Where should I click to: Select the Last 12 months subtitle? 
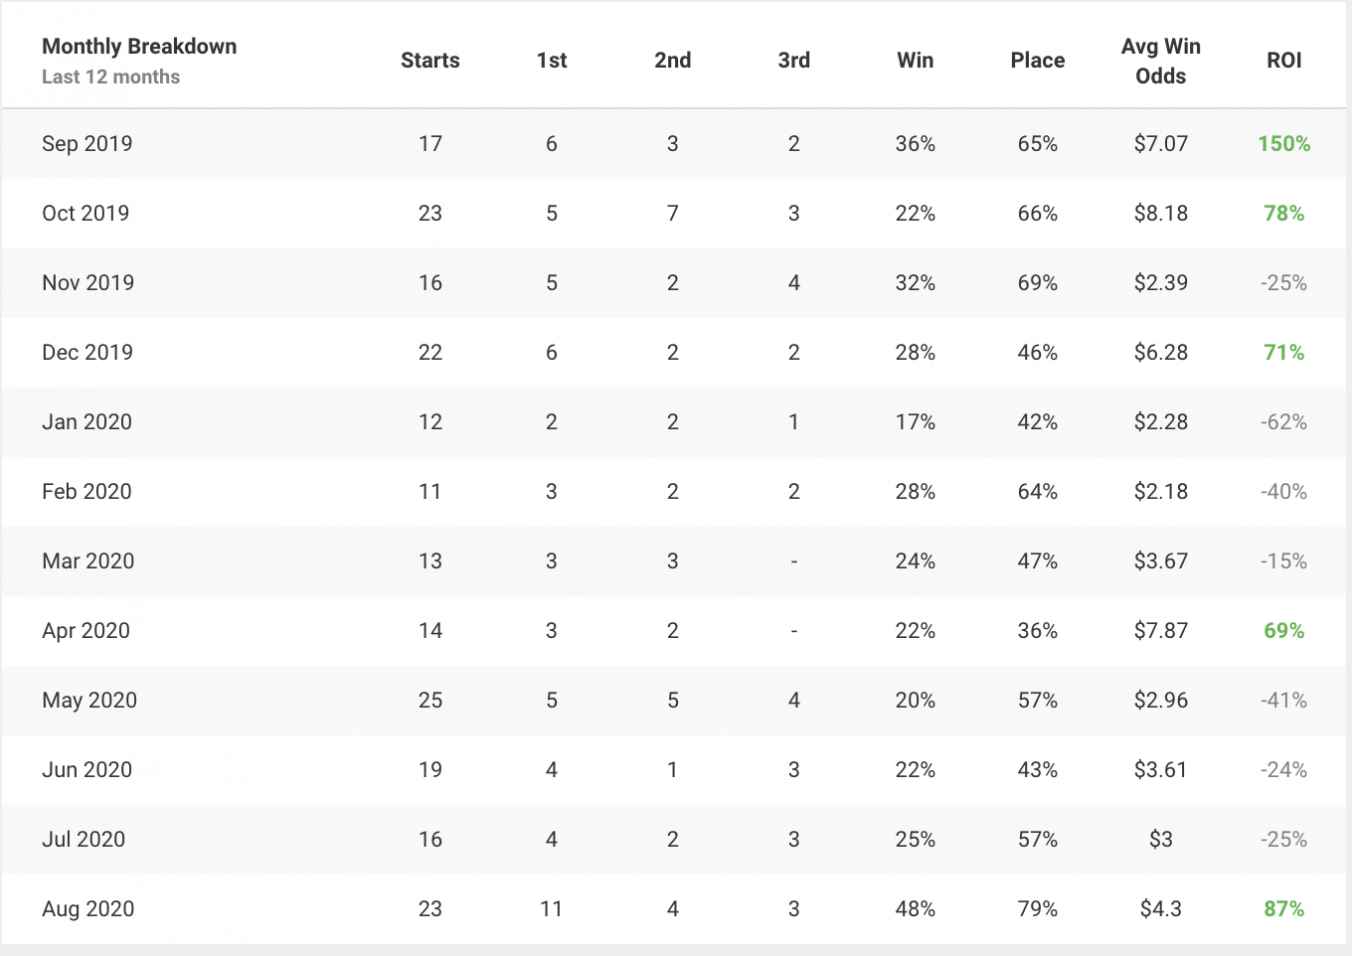[x=111, y=77]
